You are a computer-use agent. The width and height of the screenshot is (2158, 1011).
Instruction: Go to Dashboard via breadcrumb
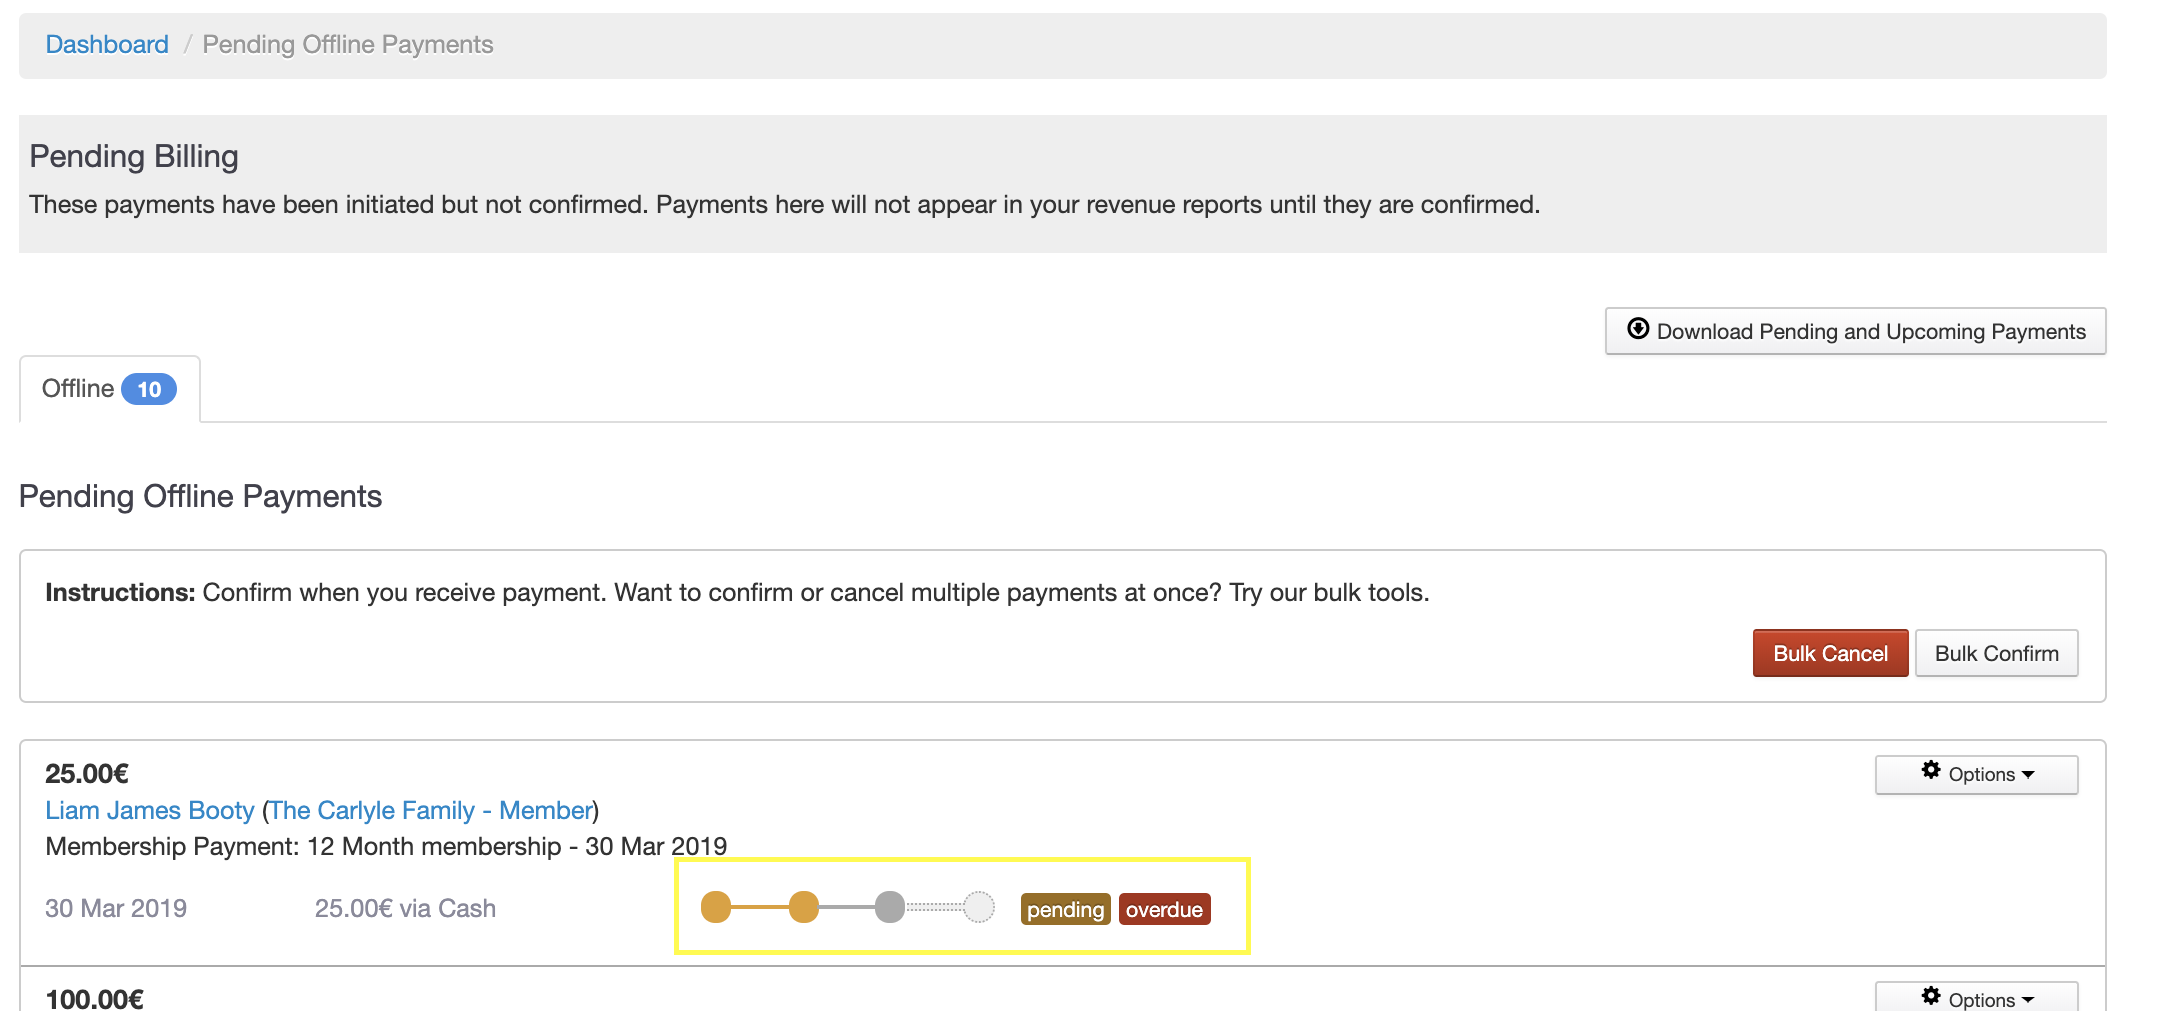pyautogui.click(x=107, y=45)
